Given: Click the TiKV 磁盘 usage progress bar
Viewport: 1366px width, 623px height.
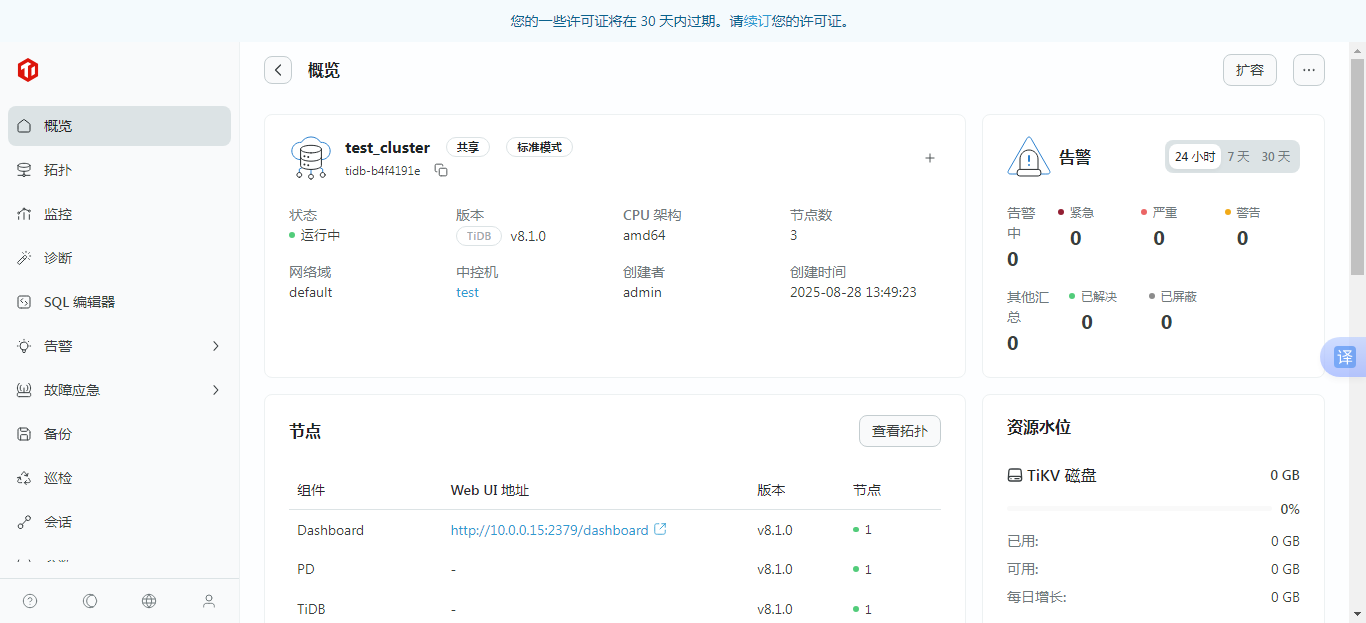Looking at the screenshot, I should click(x=1138, y=509).
